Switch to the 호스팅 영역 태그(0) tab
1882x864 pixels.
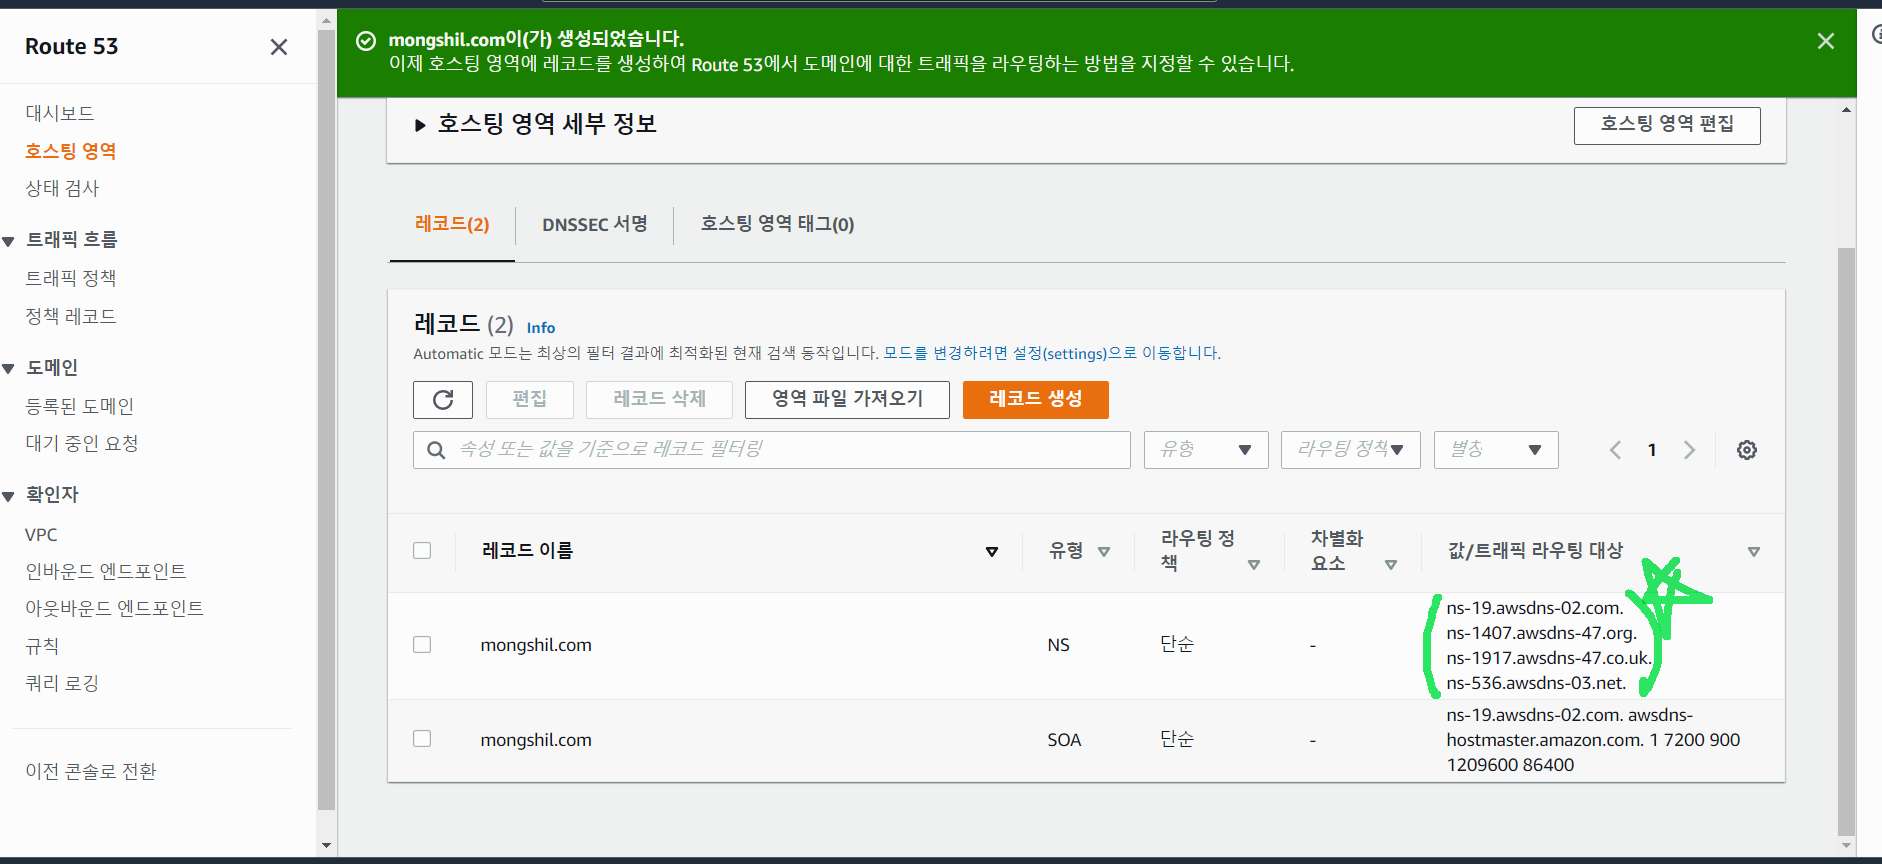[x=777, y=224]
